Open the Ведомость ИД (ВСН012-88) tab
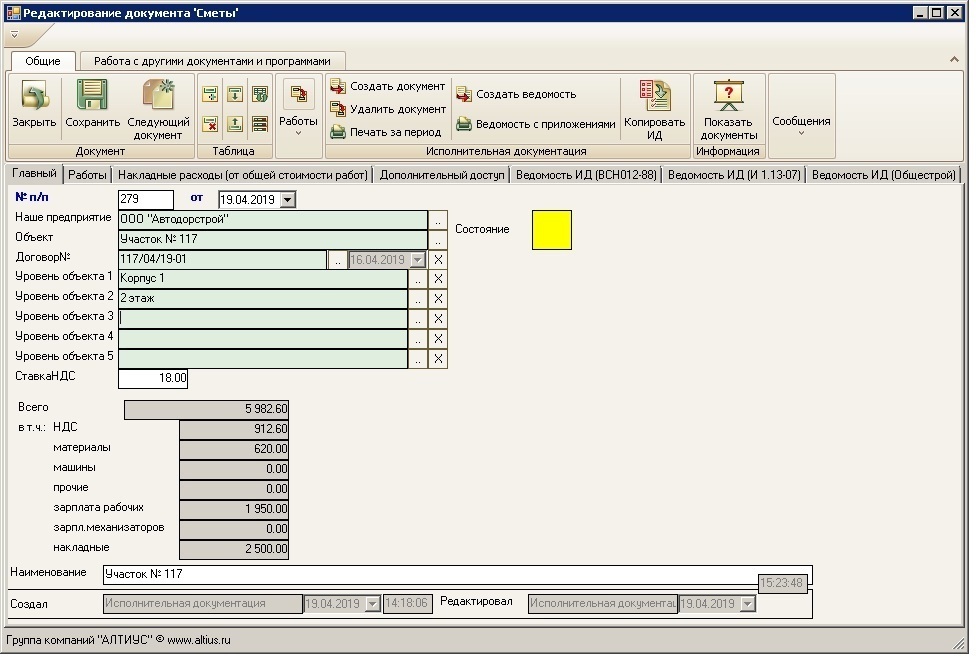This screenshot has height=656, width=976. pos(586,176)
